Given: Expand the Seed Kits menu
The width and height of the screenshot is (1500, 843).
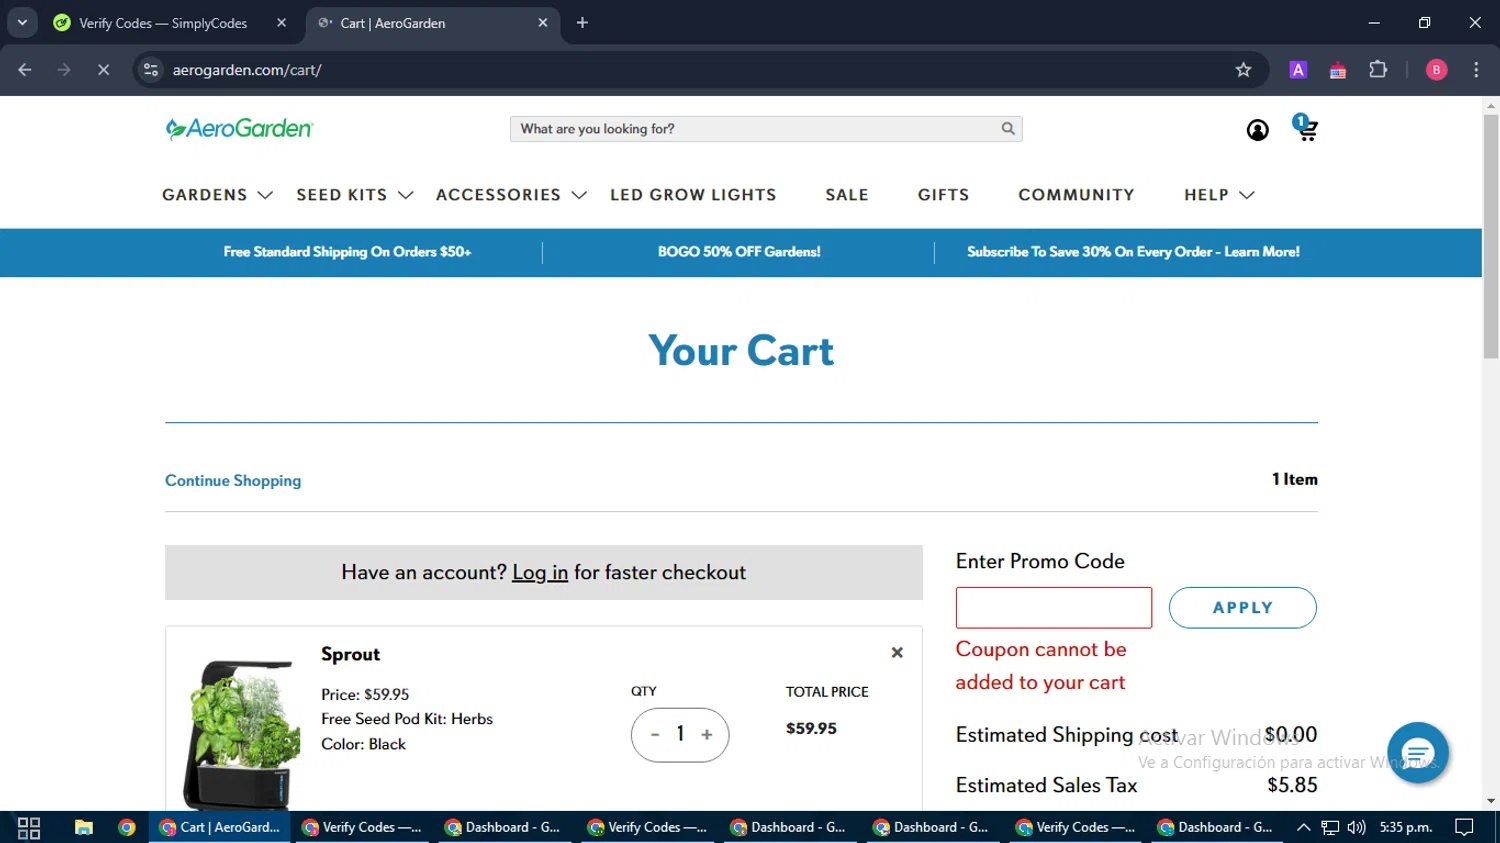Looking at the screenshot, I should [x=354, y=195].
